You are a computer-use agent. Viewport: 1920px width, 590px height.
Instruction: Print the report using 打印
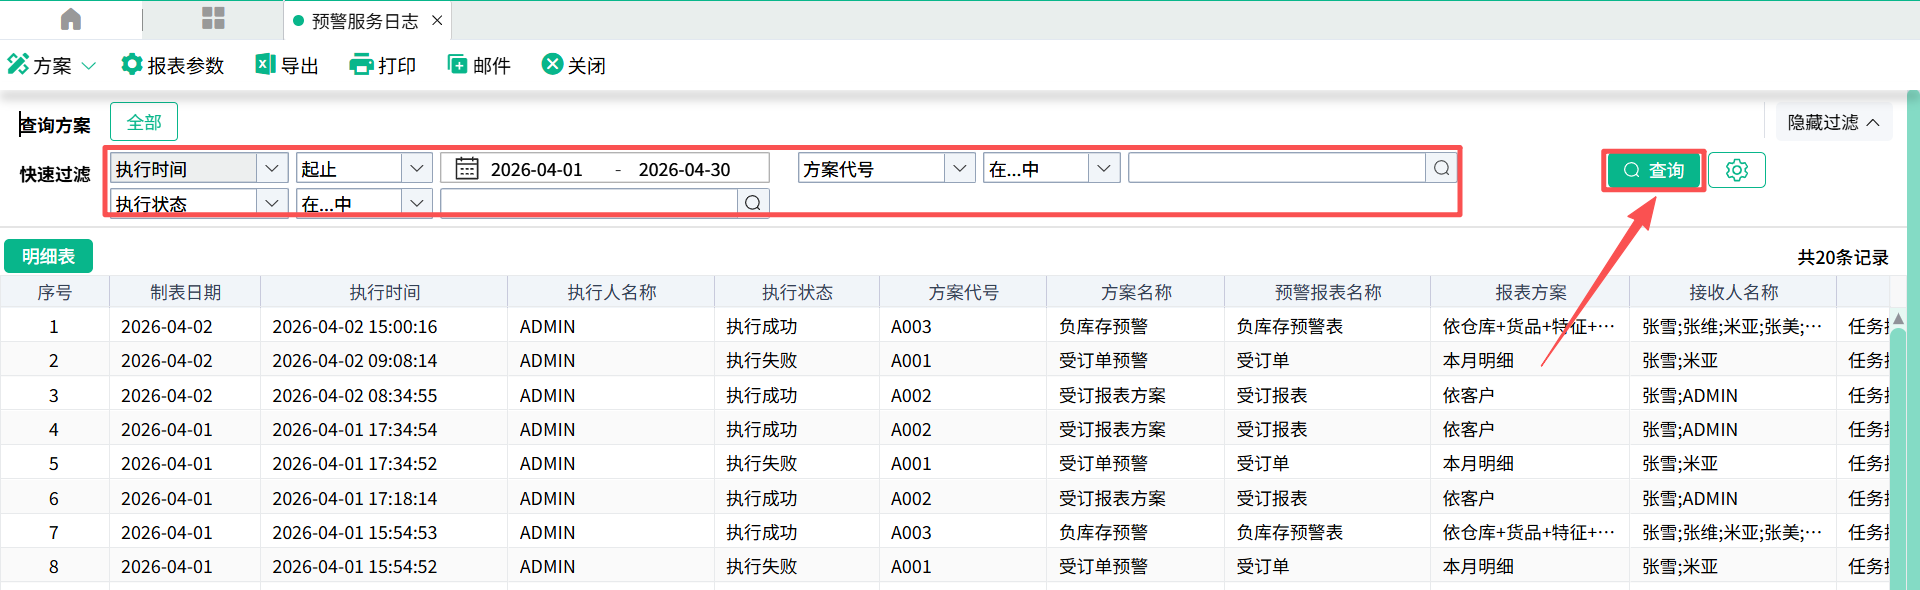pyautogui.click(x=361, y=65)
